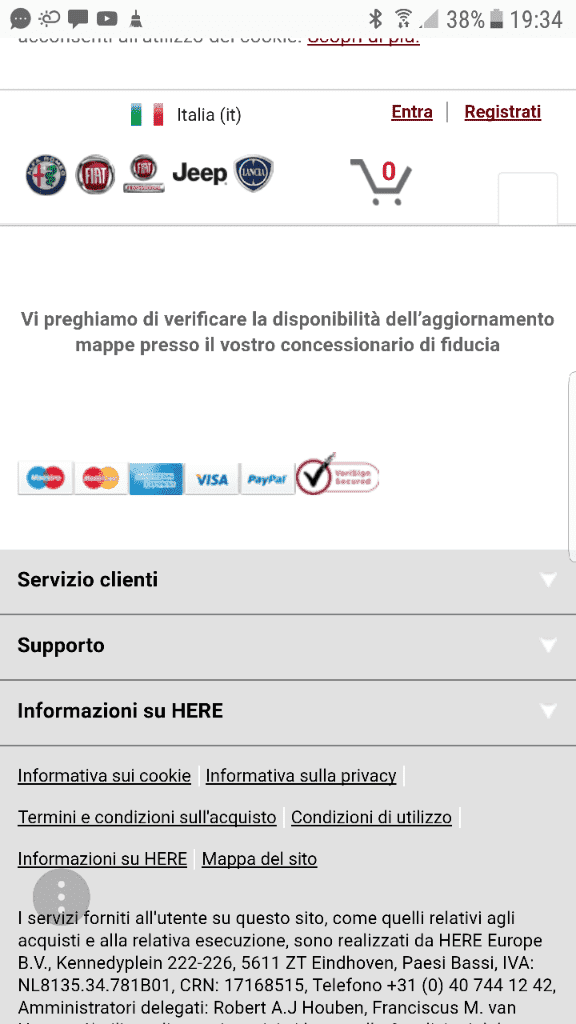Select the Alfa Romeo brand logo
The image size is (576, 1024).
46,175
